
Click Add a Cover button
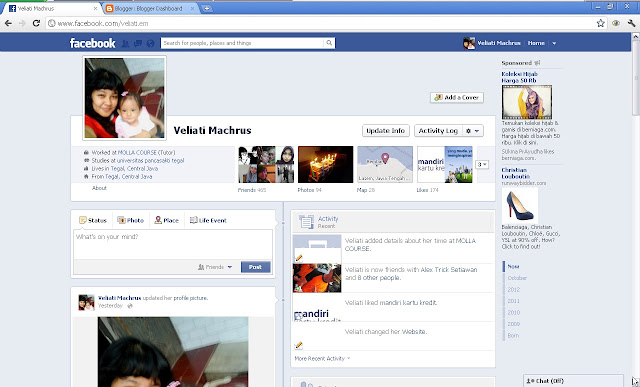pos(457,98)
